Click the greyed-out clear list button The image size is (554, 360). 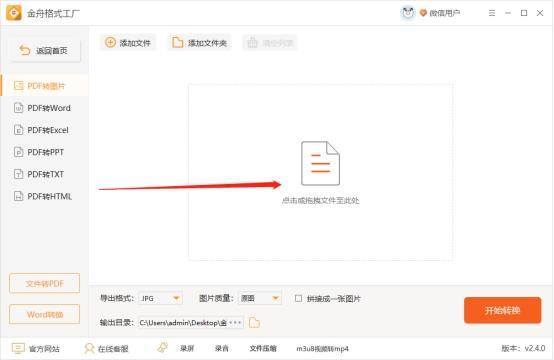point(270,43)
